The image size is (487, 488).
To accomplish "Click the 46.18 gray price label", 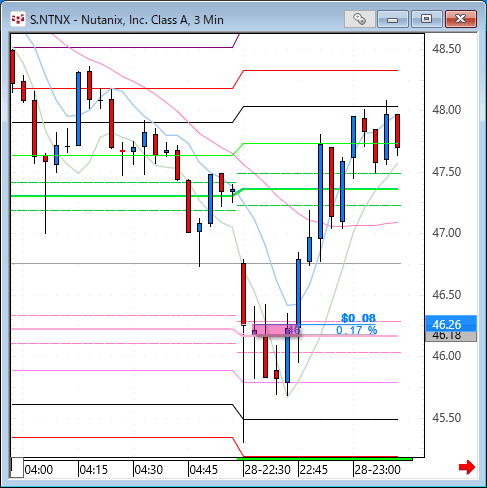I will pyautogui.click(x=451, y=336).
